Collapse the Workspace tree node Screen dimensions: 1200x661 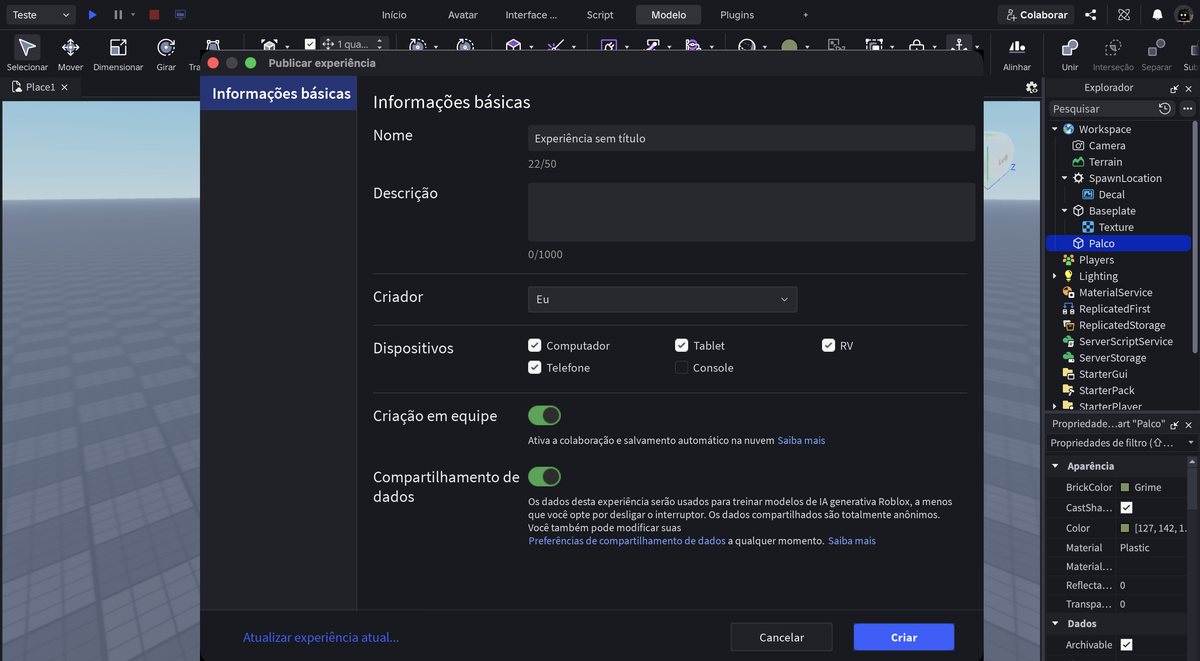(1054, 129)
